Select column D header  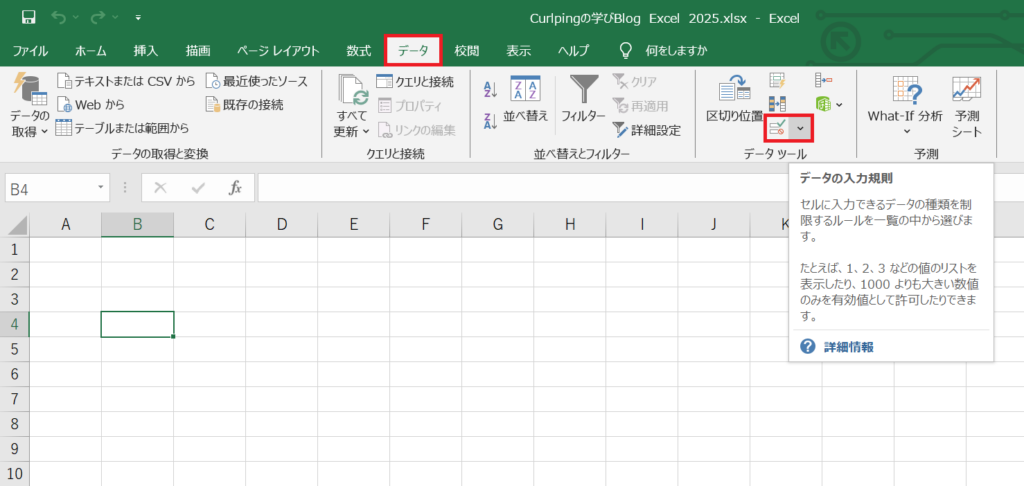(282, 224)
